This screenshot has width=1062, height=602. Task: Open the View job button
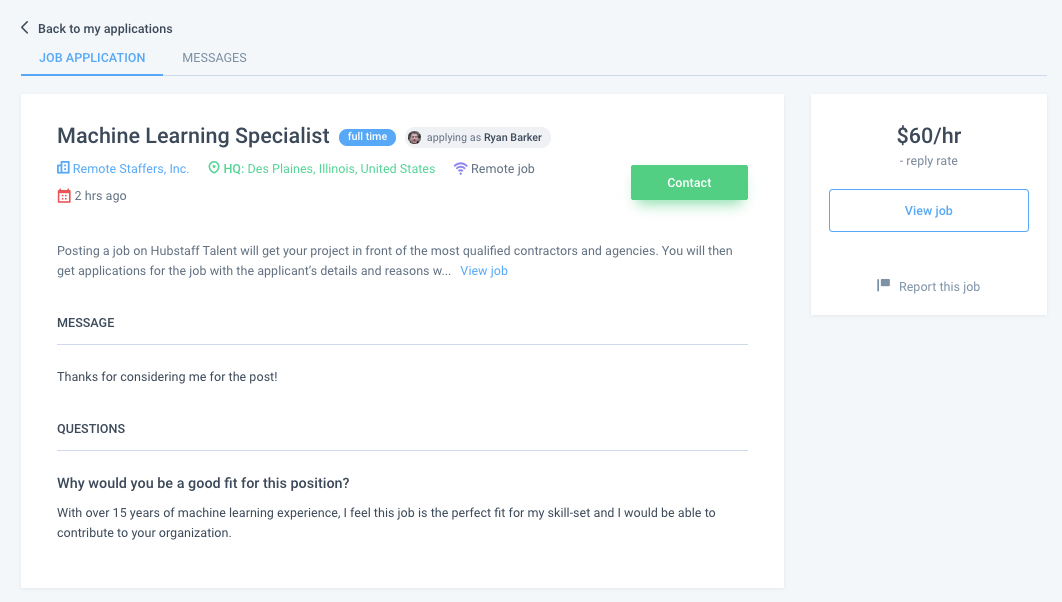[x=929, y=211]
